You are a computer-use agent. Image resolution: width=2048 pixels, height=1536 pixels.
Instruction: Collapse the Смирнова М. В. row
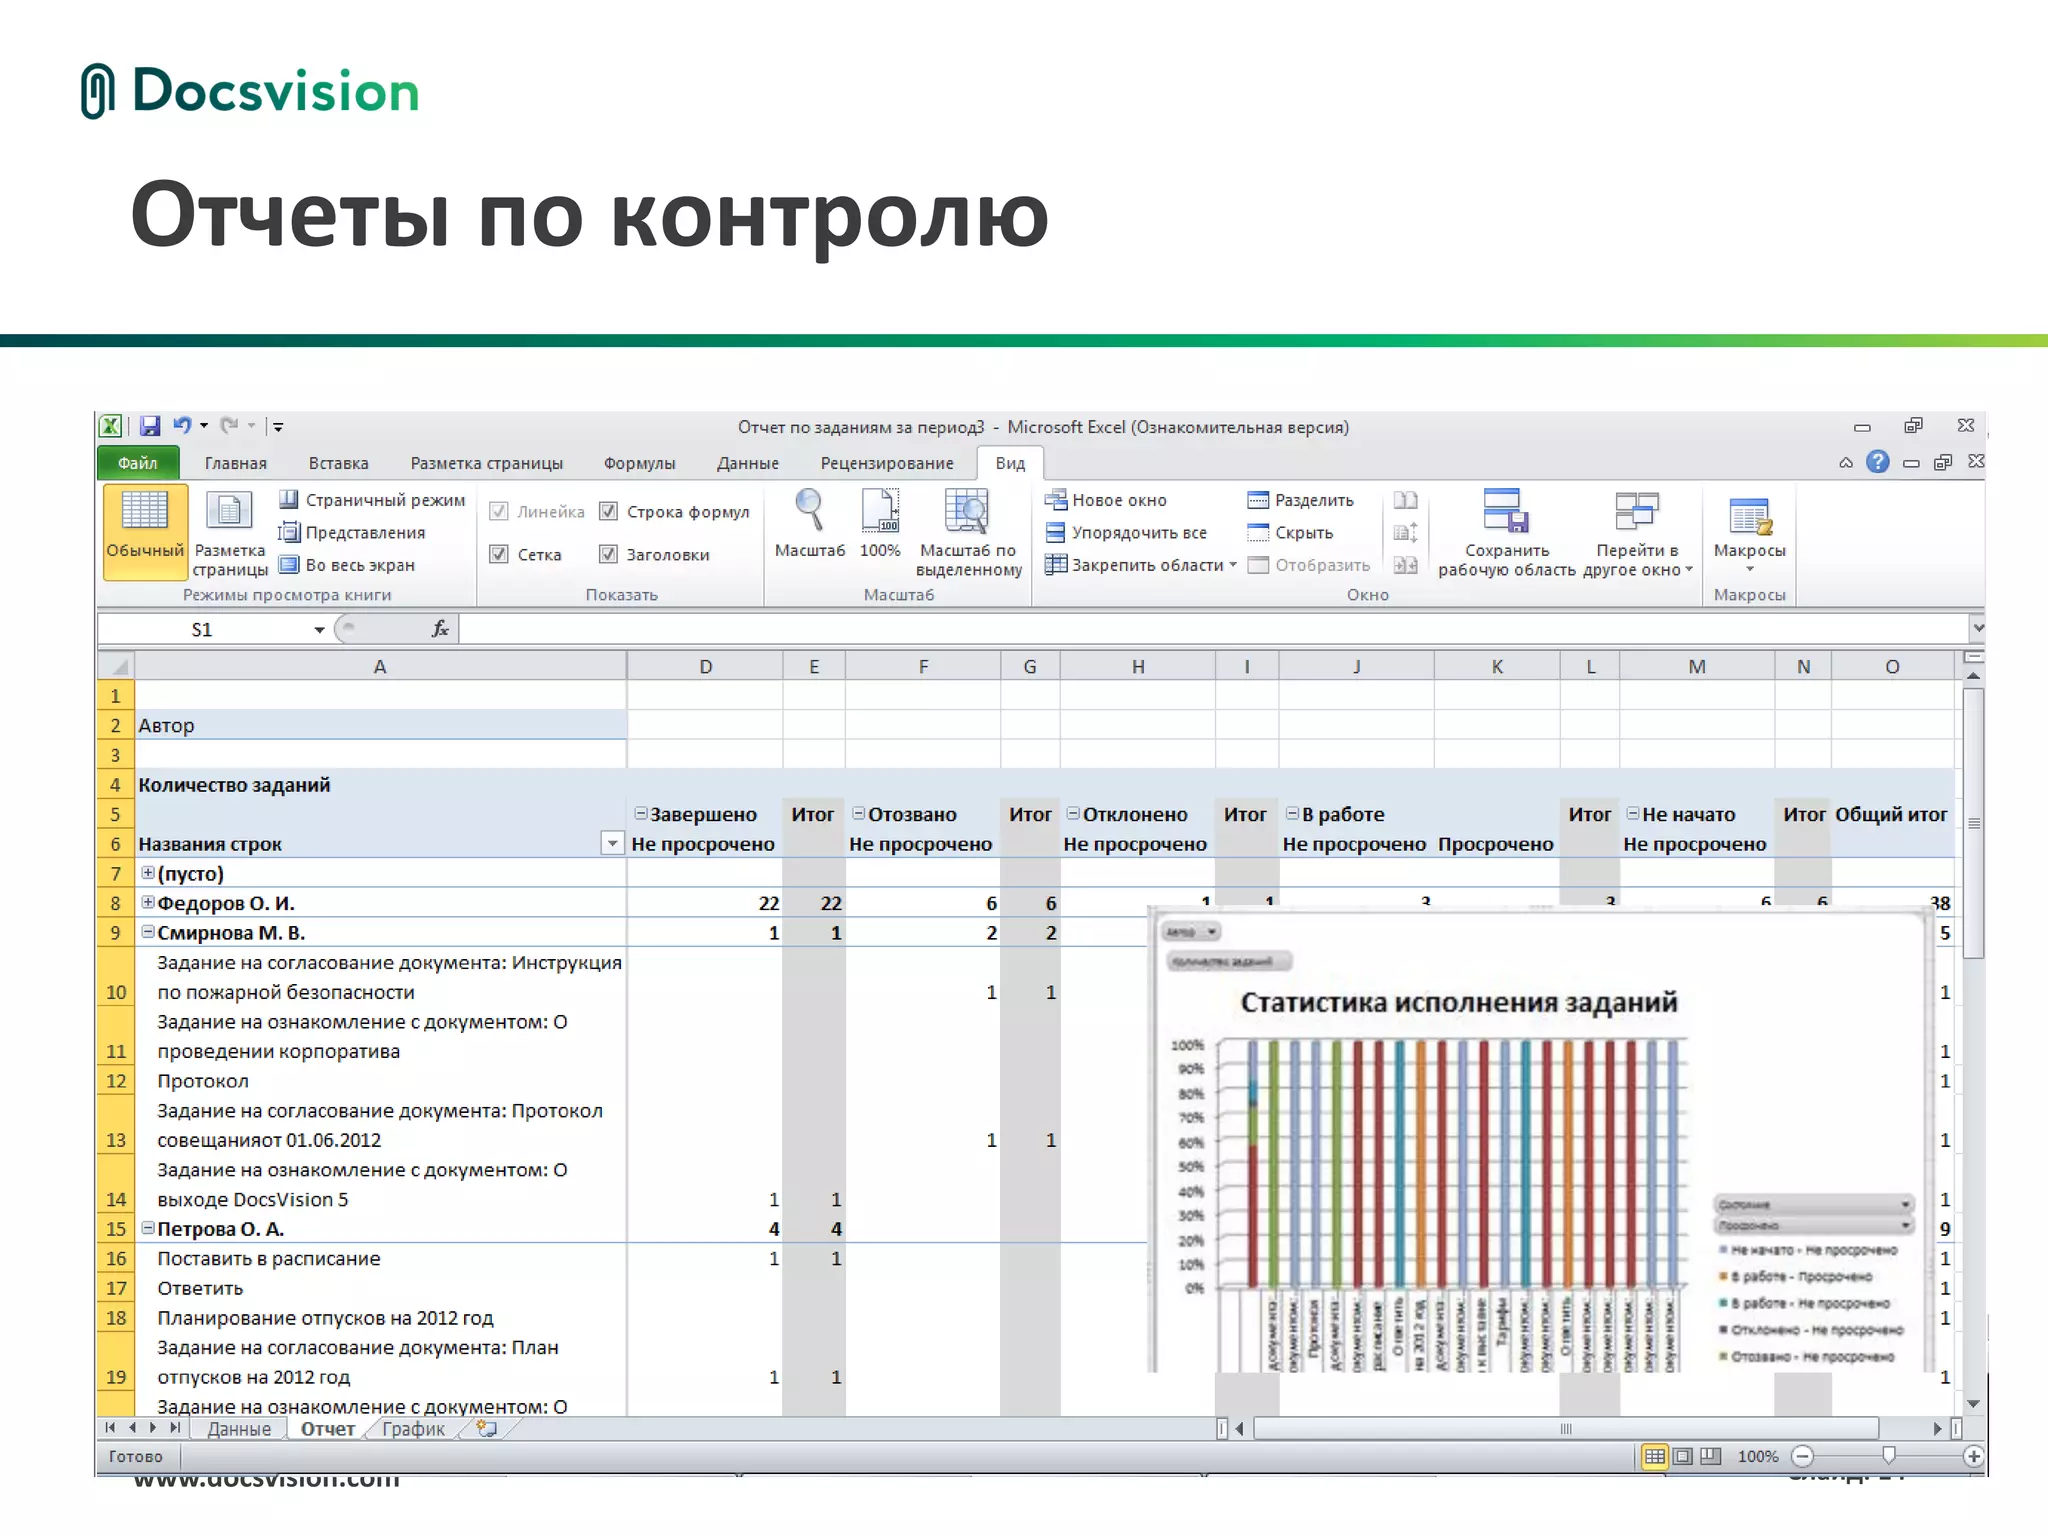(147, 932)
